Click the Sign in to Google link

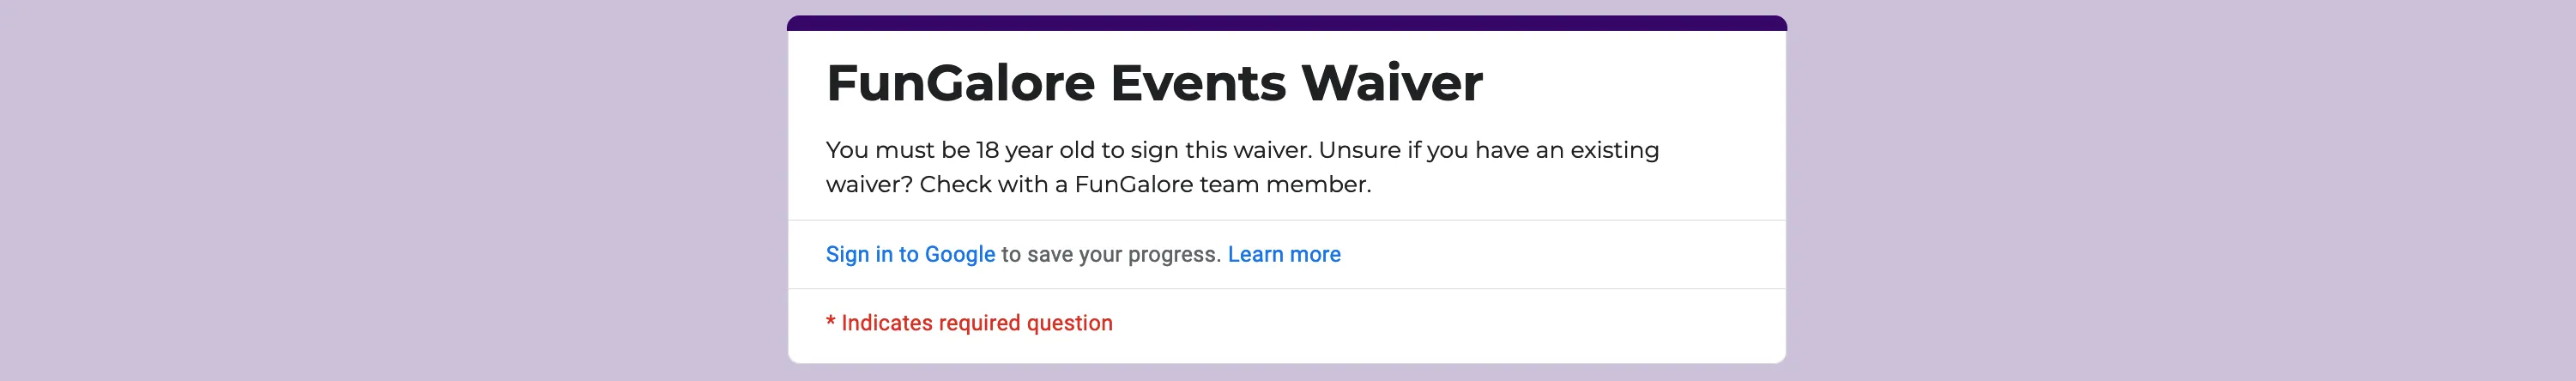pyautogui.click(x=909, y=255)
